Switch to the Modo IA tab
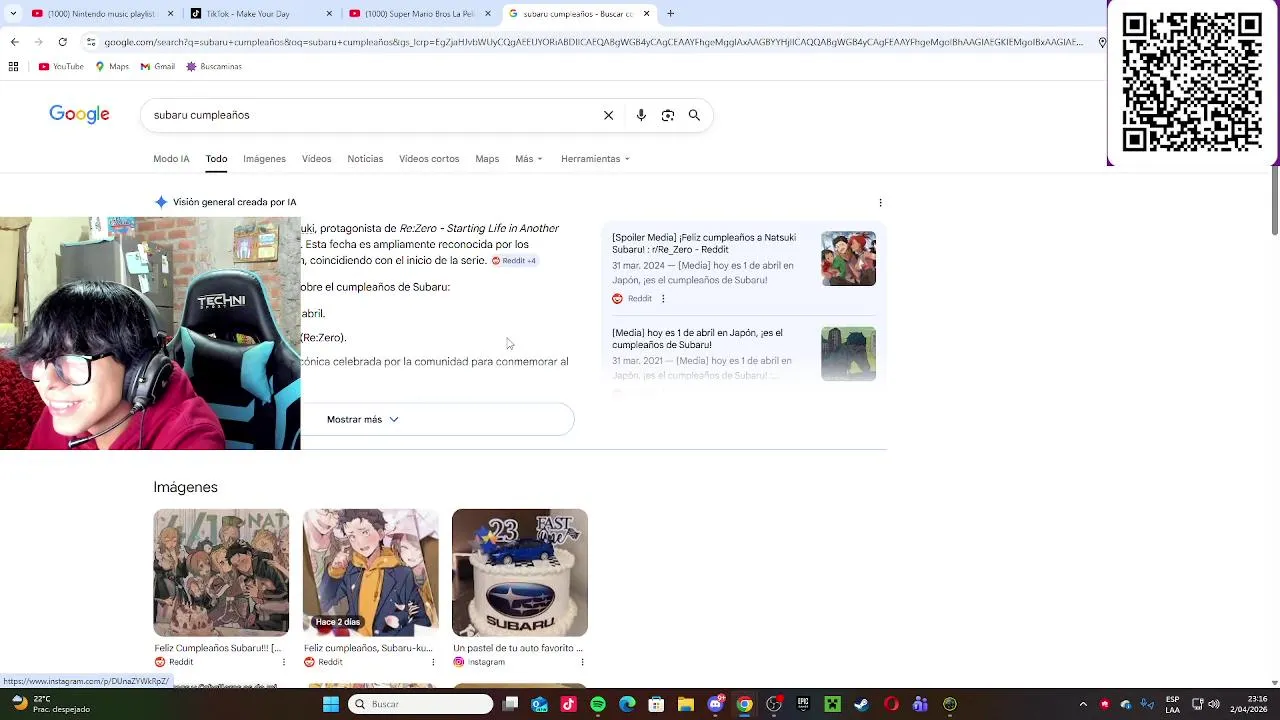 [x=171, y=159]
